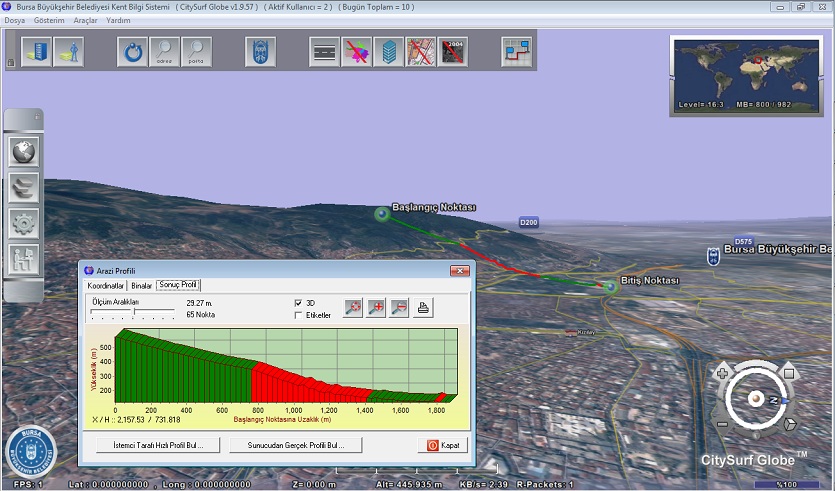Screen dimensions: 835x491
Task: Switch to the Koordinatlar tab
Action: point(105,285)
